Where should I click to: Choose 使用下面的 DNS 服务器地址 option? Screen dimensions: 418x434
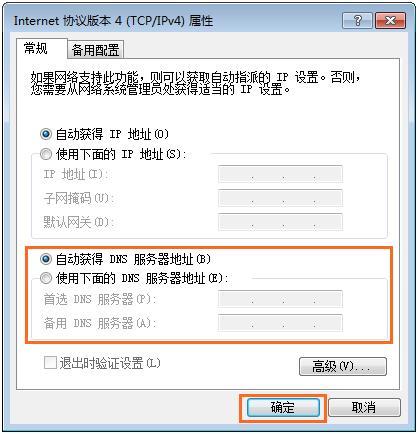46,278
